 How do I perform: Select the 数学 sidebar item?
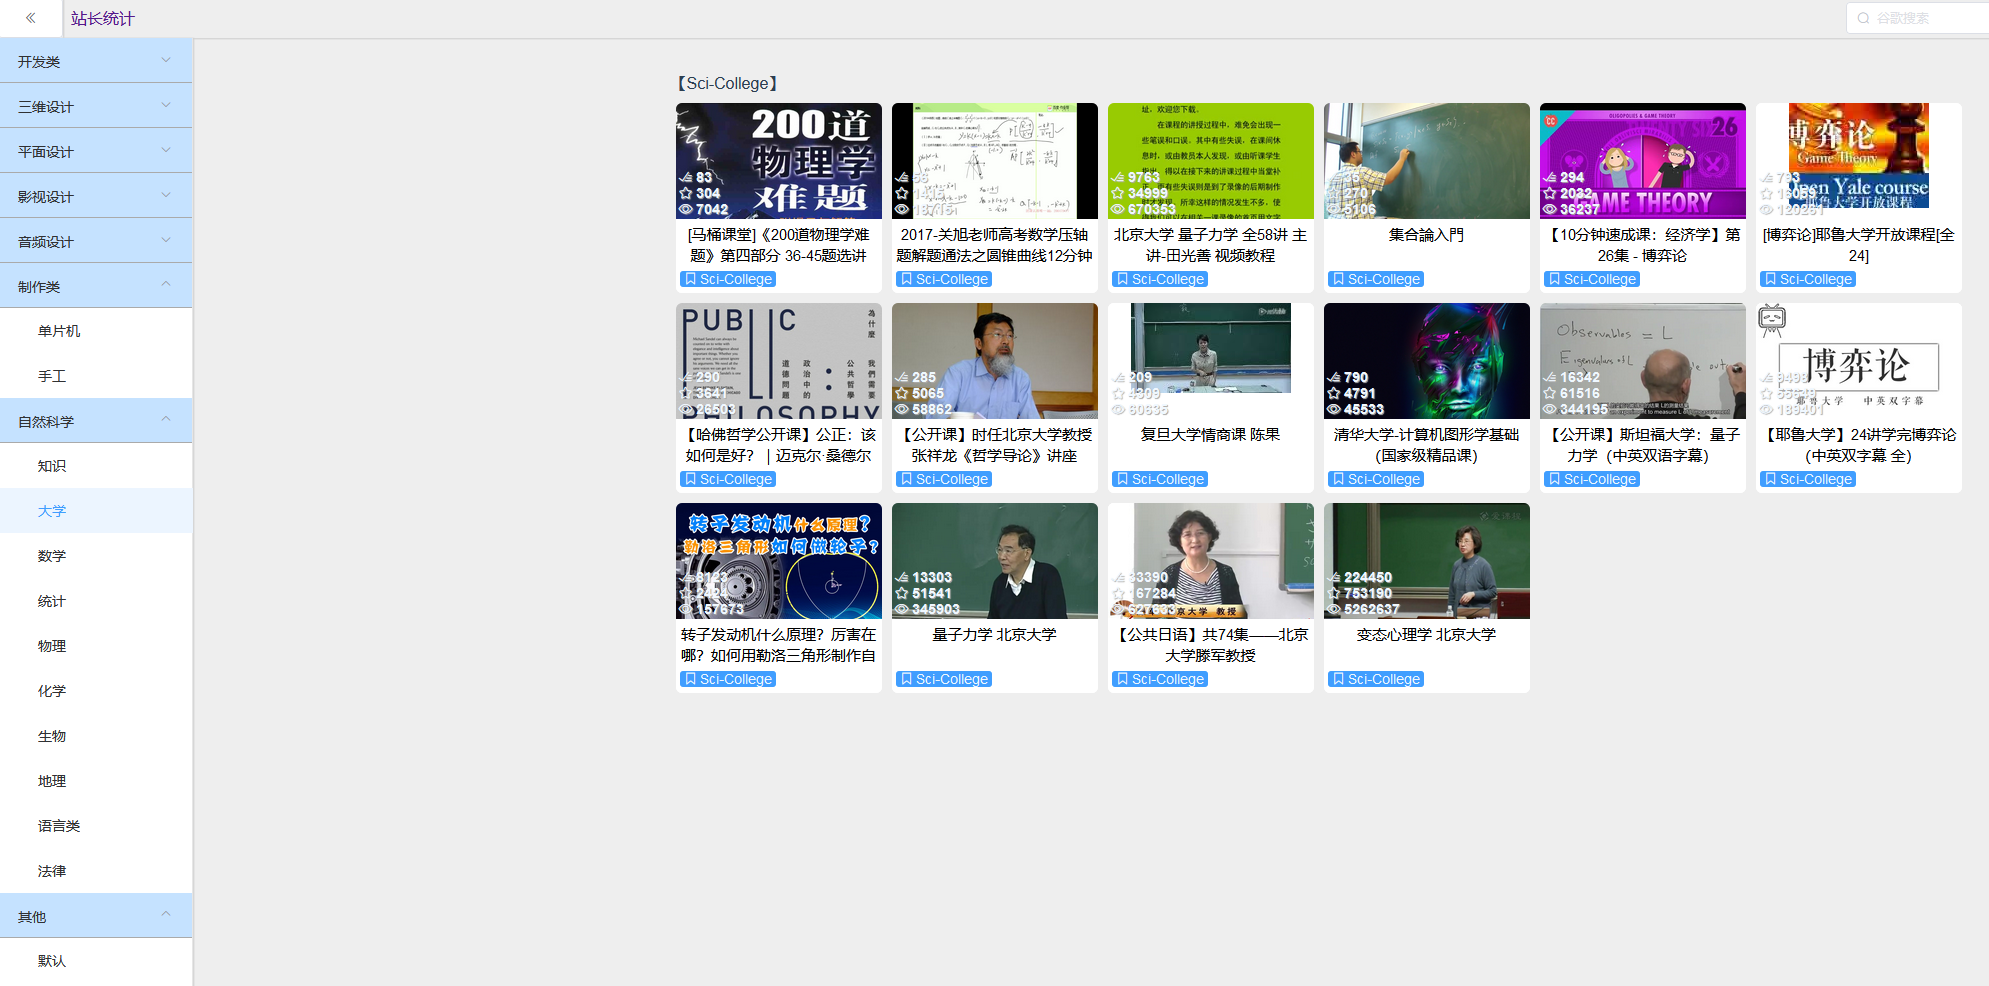pyautogui.click(x=52, y=556)
